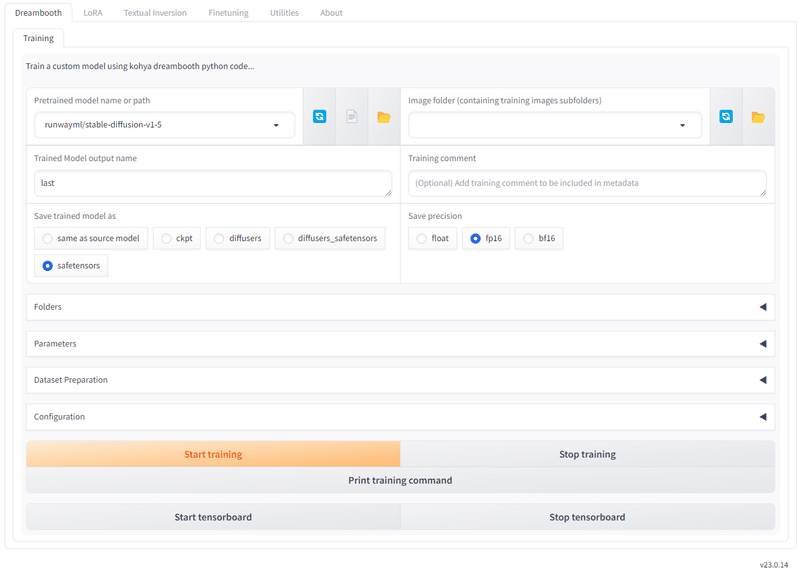This screenshot has width=800, height=573.
Task: Focus the Trained Model output name field
Action: click(x=213, y=183)
